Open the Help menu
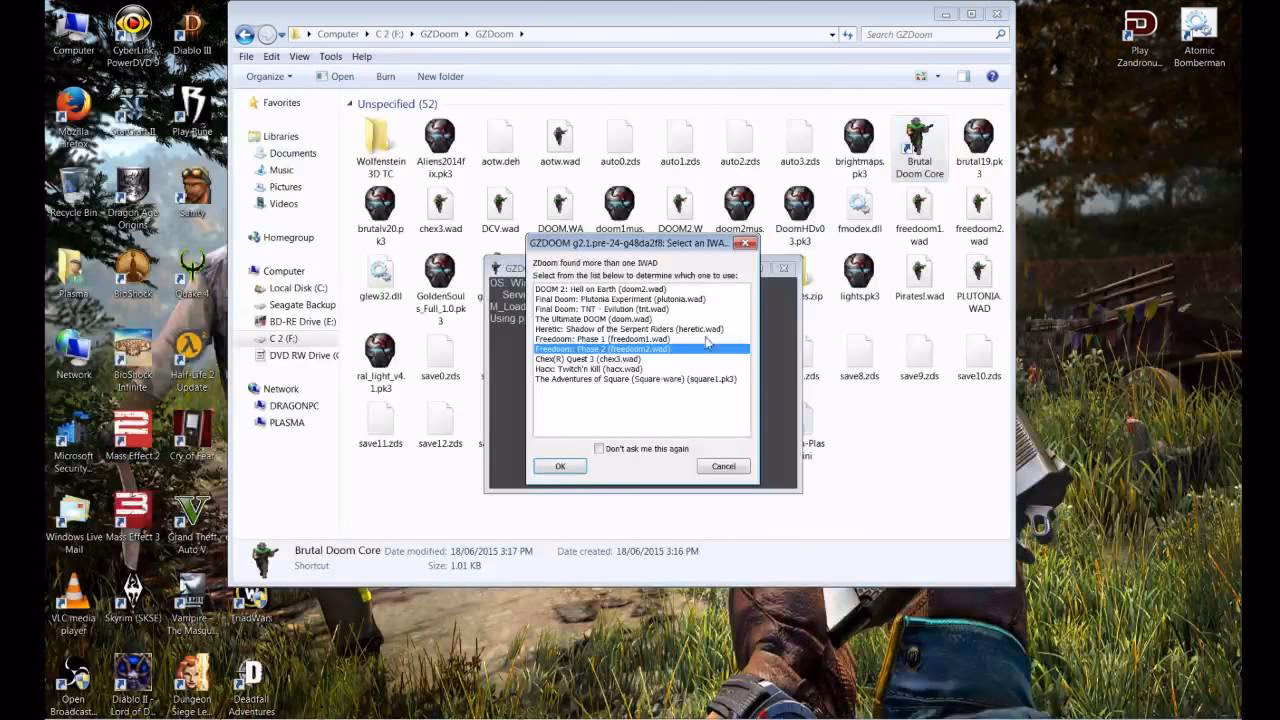Image resolution: width=1280 pixels, height=720 pixels. tap(362, 57)
